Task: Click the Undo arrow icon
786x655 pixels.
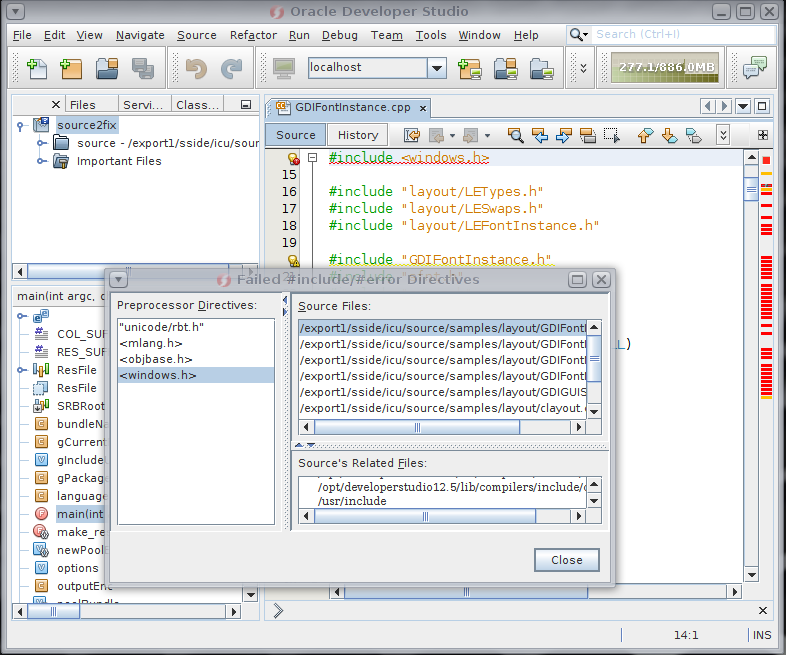Action: [x=196, y=68]
